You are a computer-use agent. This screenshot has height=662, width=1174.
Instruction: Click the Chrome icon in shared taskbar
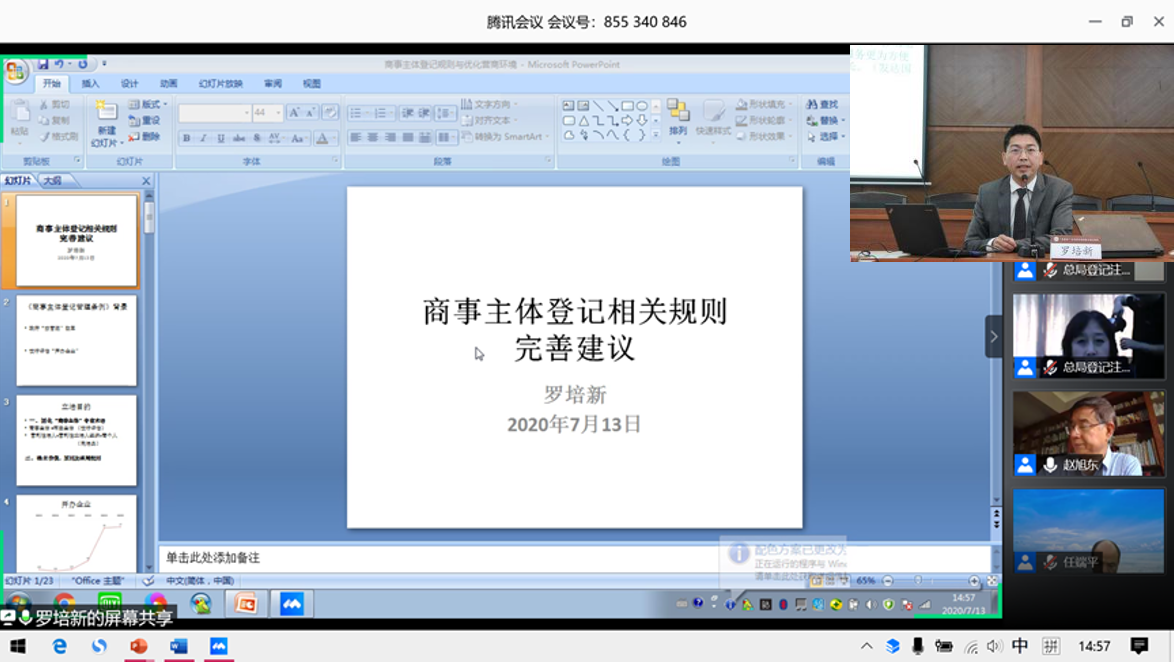point(64,604)
